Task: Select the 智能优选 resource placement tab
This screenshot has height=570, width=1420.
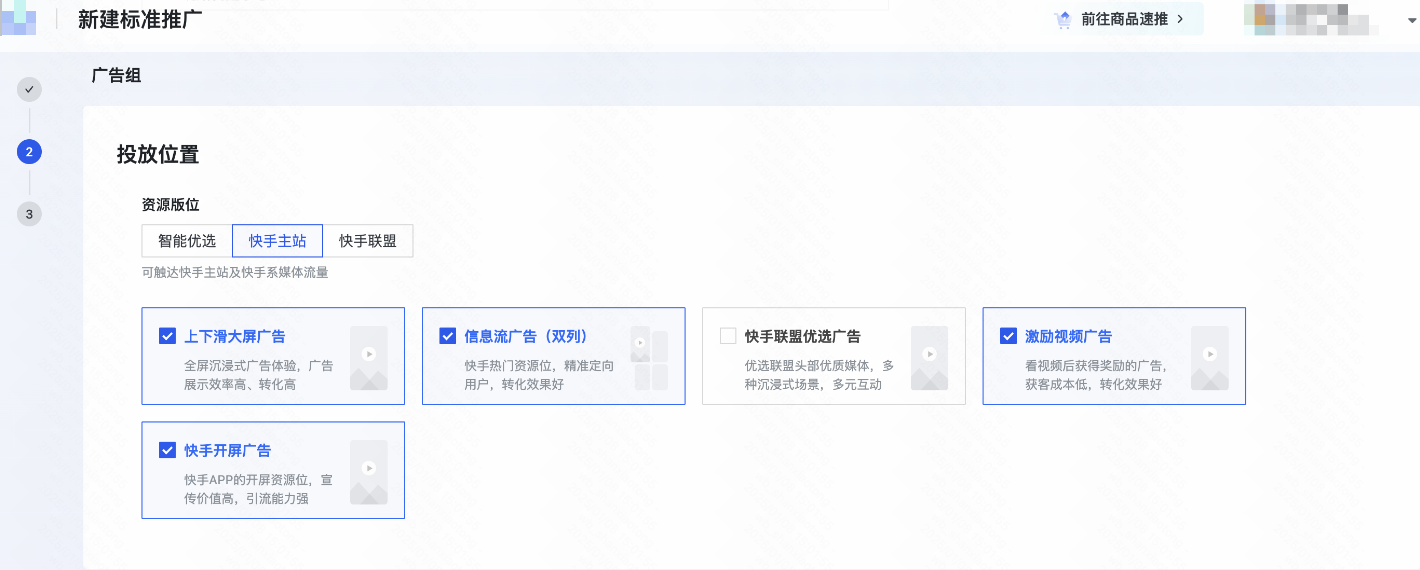Action: [x=187, y=241]
